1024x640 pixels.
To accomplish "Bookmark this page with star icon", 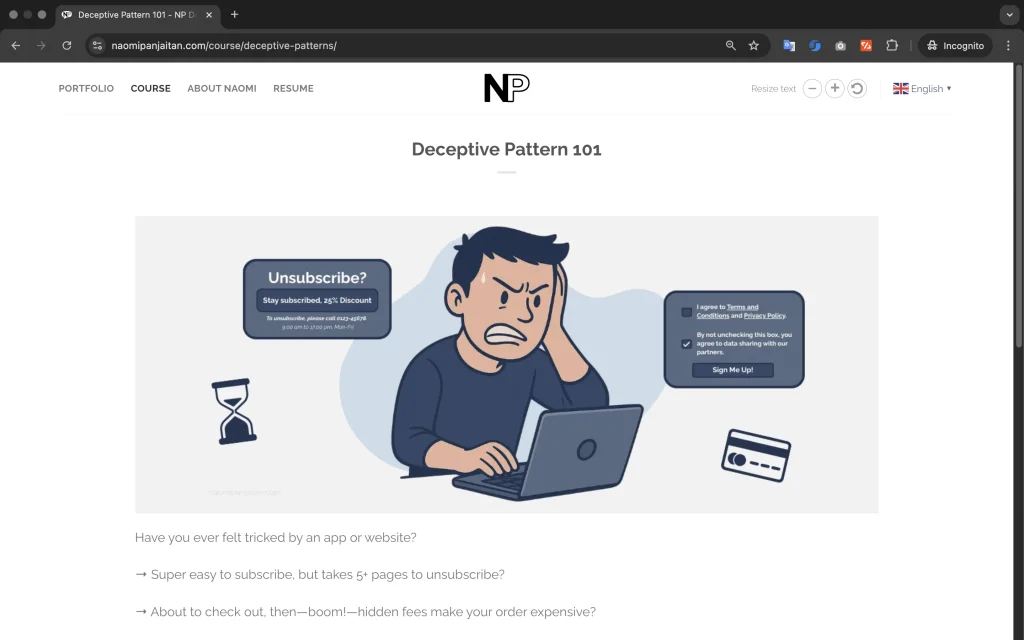I will 754,46.
